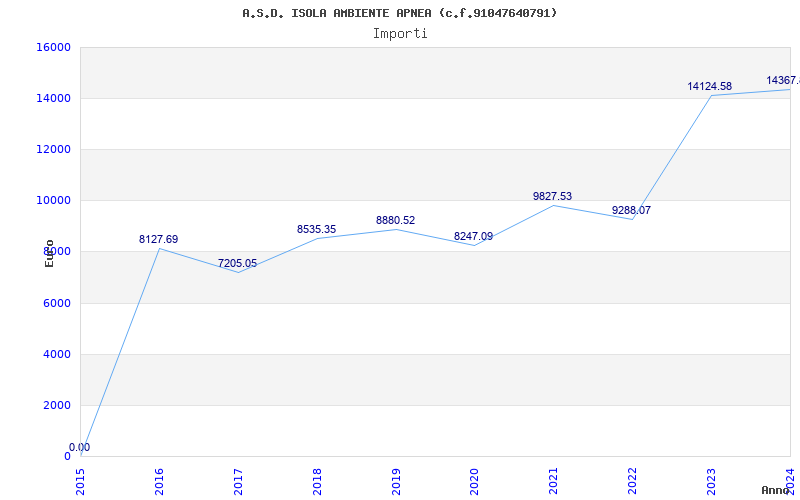Viewport: 800px width, 500px height.
Task: Click the 2020 x-axis year label
Action: (474, 481)
